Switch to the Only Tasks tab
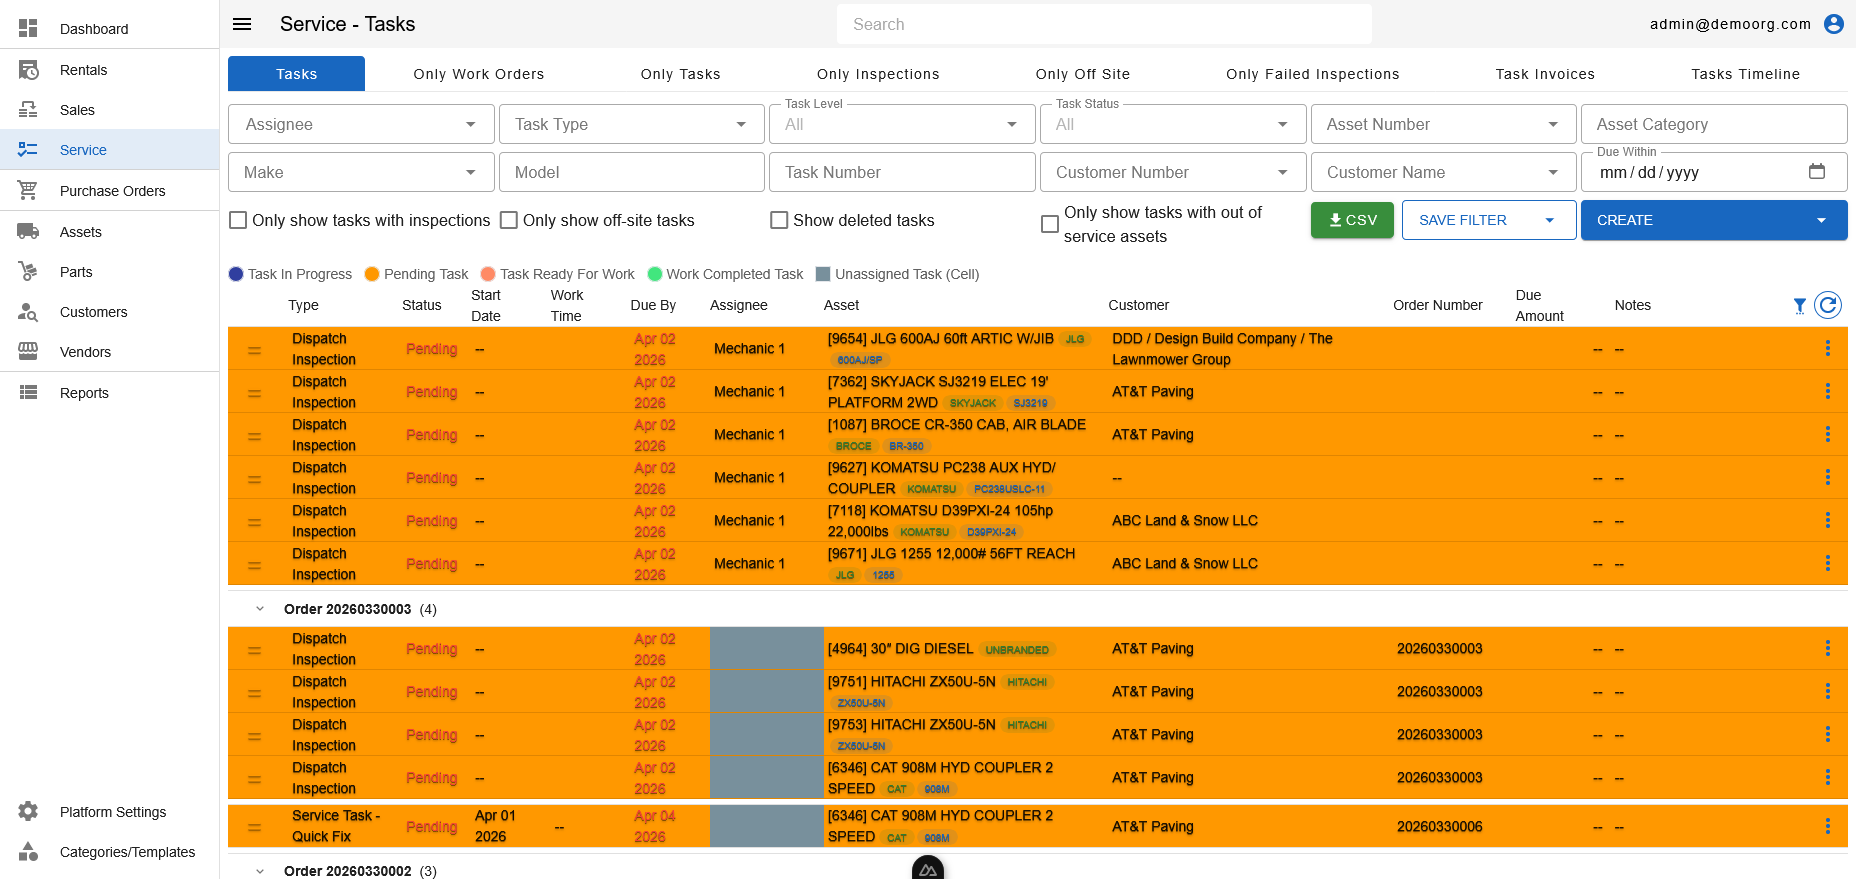This screenshot has width=1856, height=879. pos(681,74)
